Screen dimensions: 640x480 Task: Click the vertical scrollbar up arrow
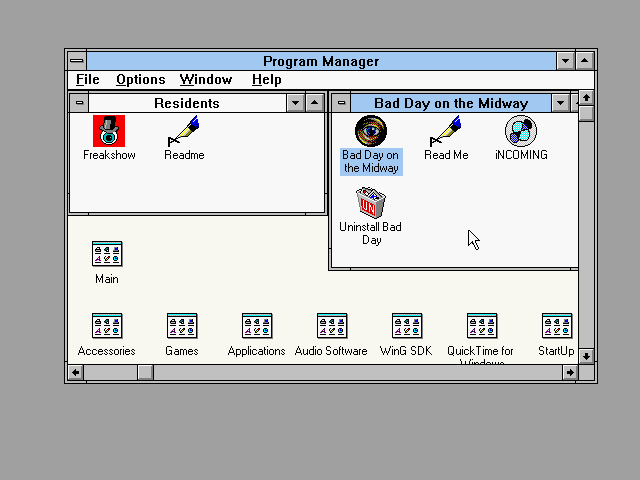coord(587,98)
